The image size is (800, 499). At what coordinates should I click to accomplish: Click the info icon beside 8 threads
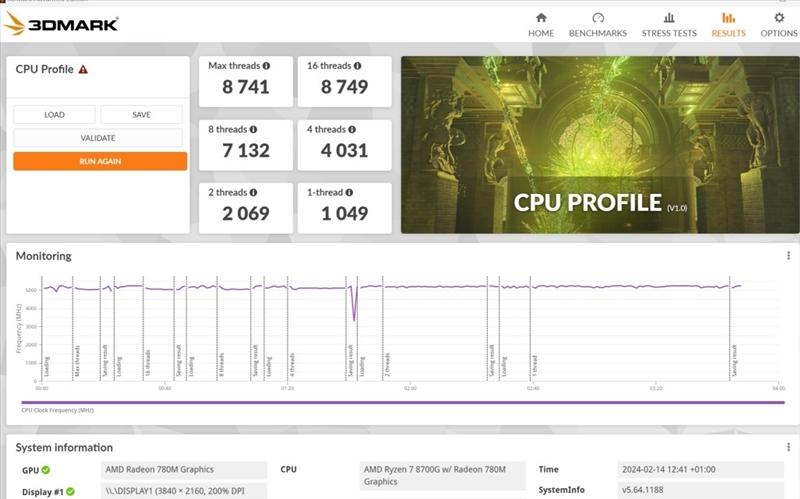click(255, 130)
